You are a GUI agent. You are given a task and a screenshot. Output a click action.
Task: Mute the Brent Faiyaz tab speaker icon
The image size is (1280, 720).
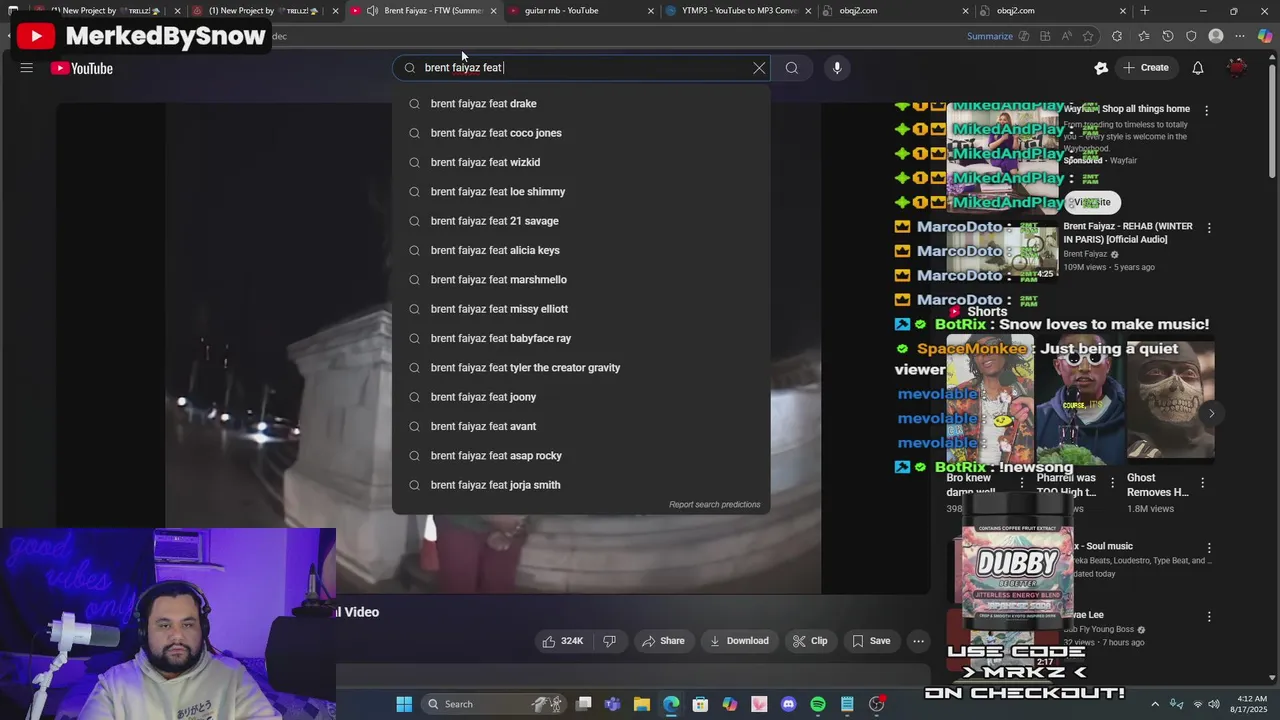pos(372,11)
